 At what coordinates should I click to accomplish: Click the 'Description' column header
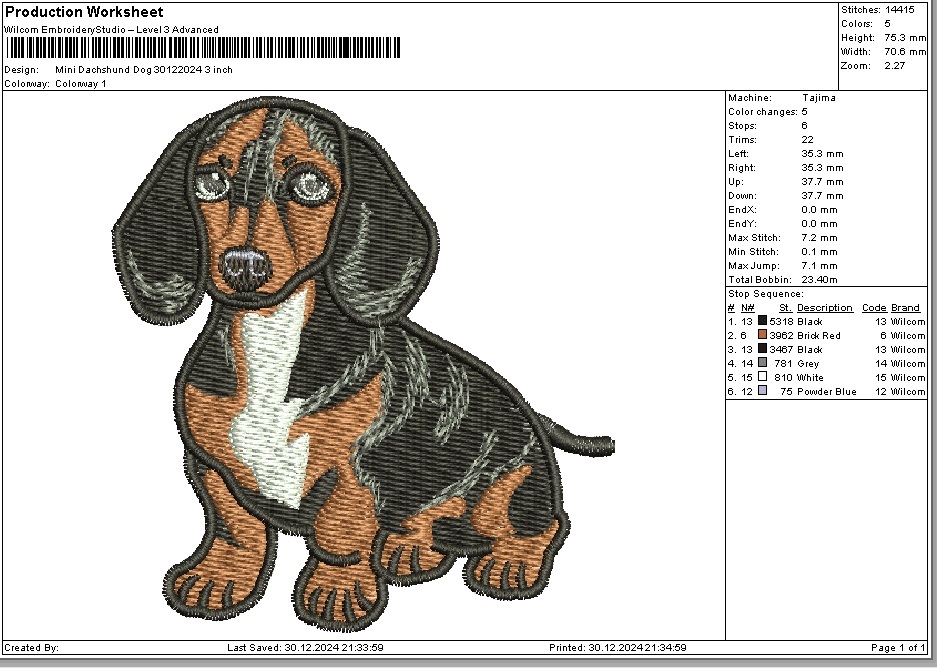tap(825, 308)
